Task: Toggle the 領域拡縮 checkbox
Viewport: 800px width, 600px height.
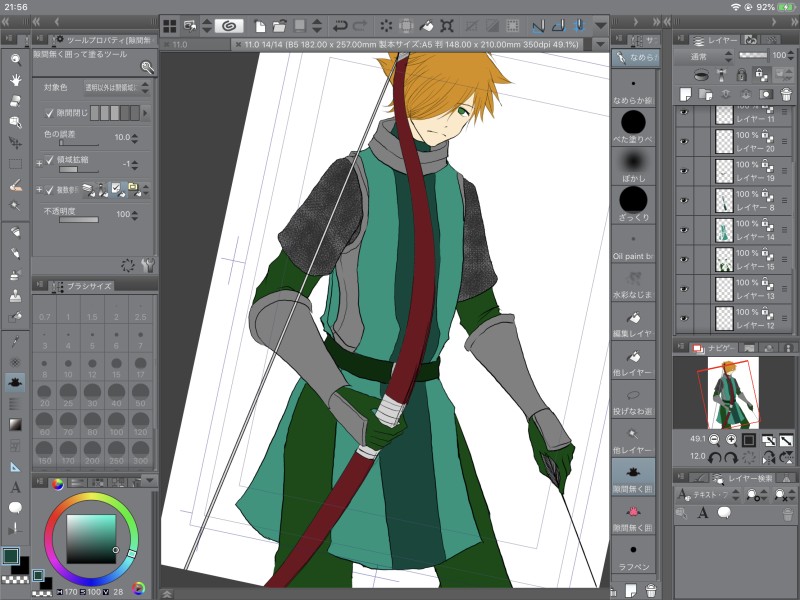Action: pyautogui.click(x=49, y=160)
